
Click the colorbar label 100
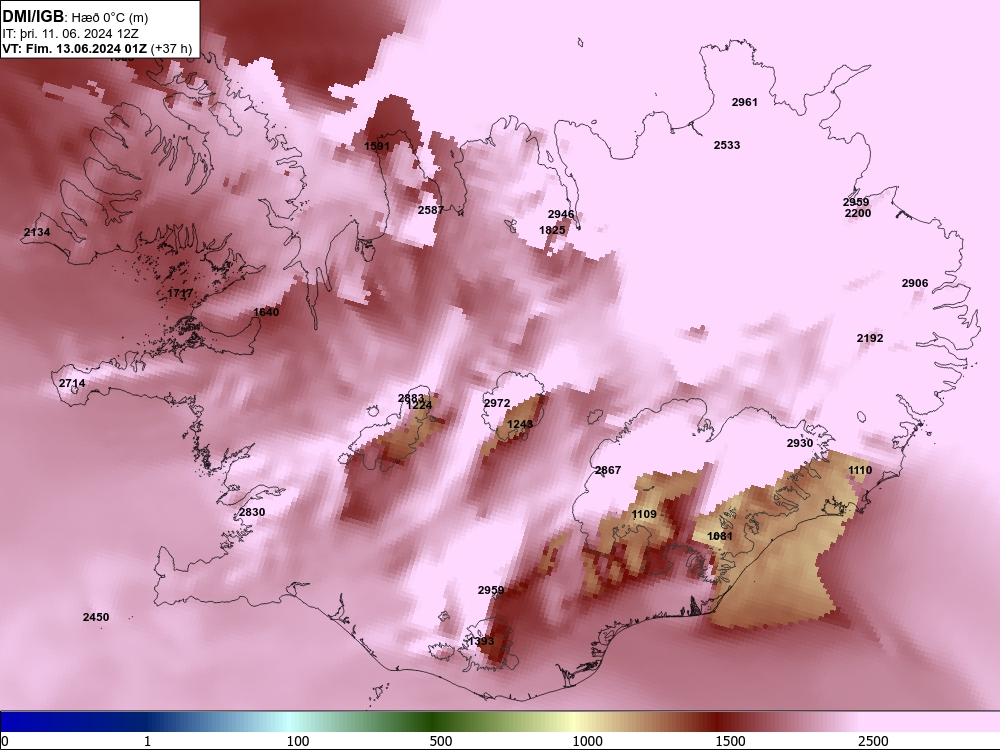[x=298, y=741]
